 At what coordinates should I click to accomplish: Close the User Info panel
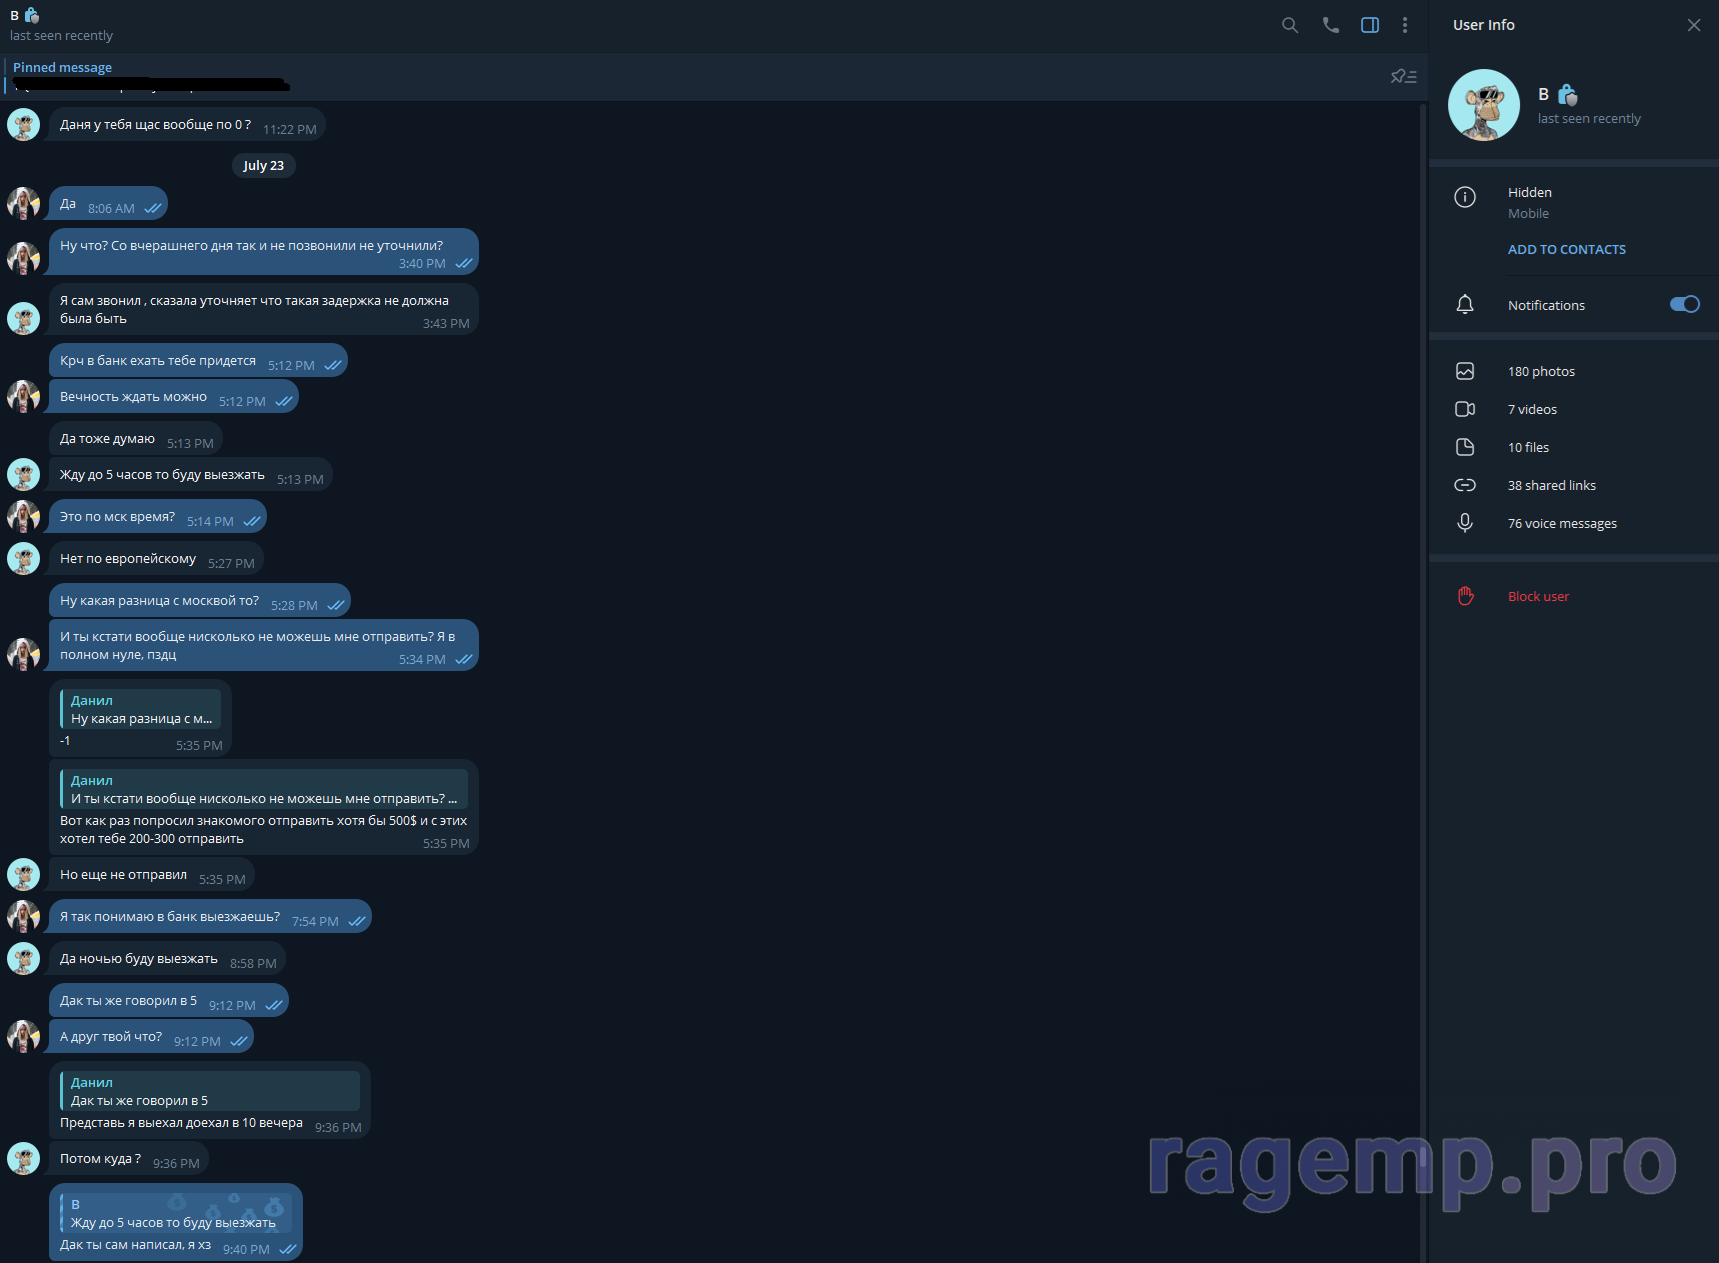[1693, 26]
